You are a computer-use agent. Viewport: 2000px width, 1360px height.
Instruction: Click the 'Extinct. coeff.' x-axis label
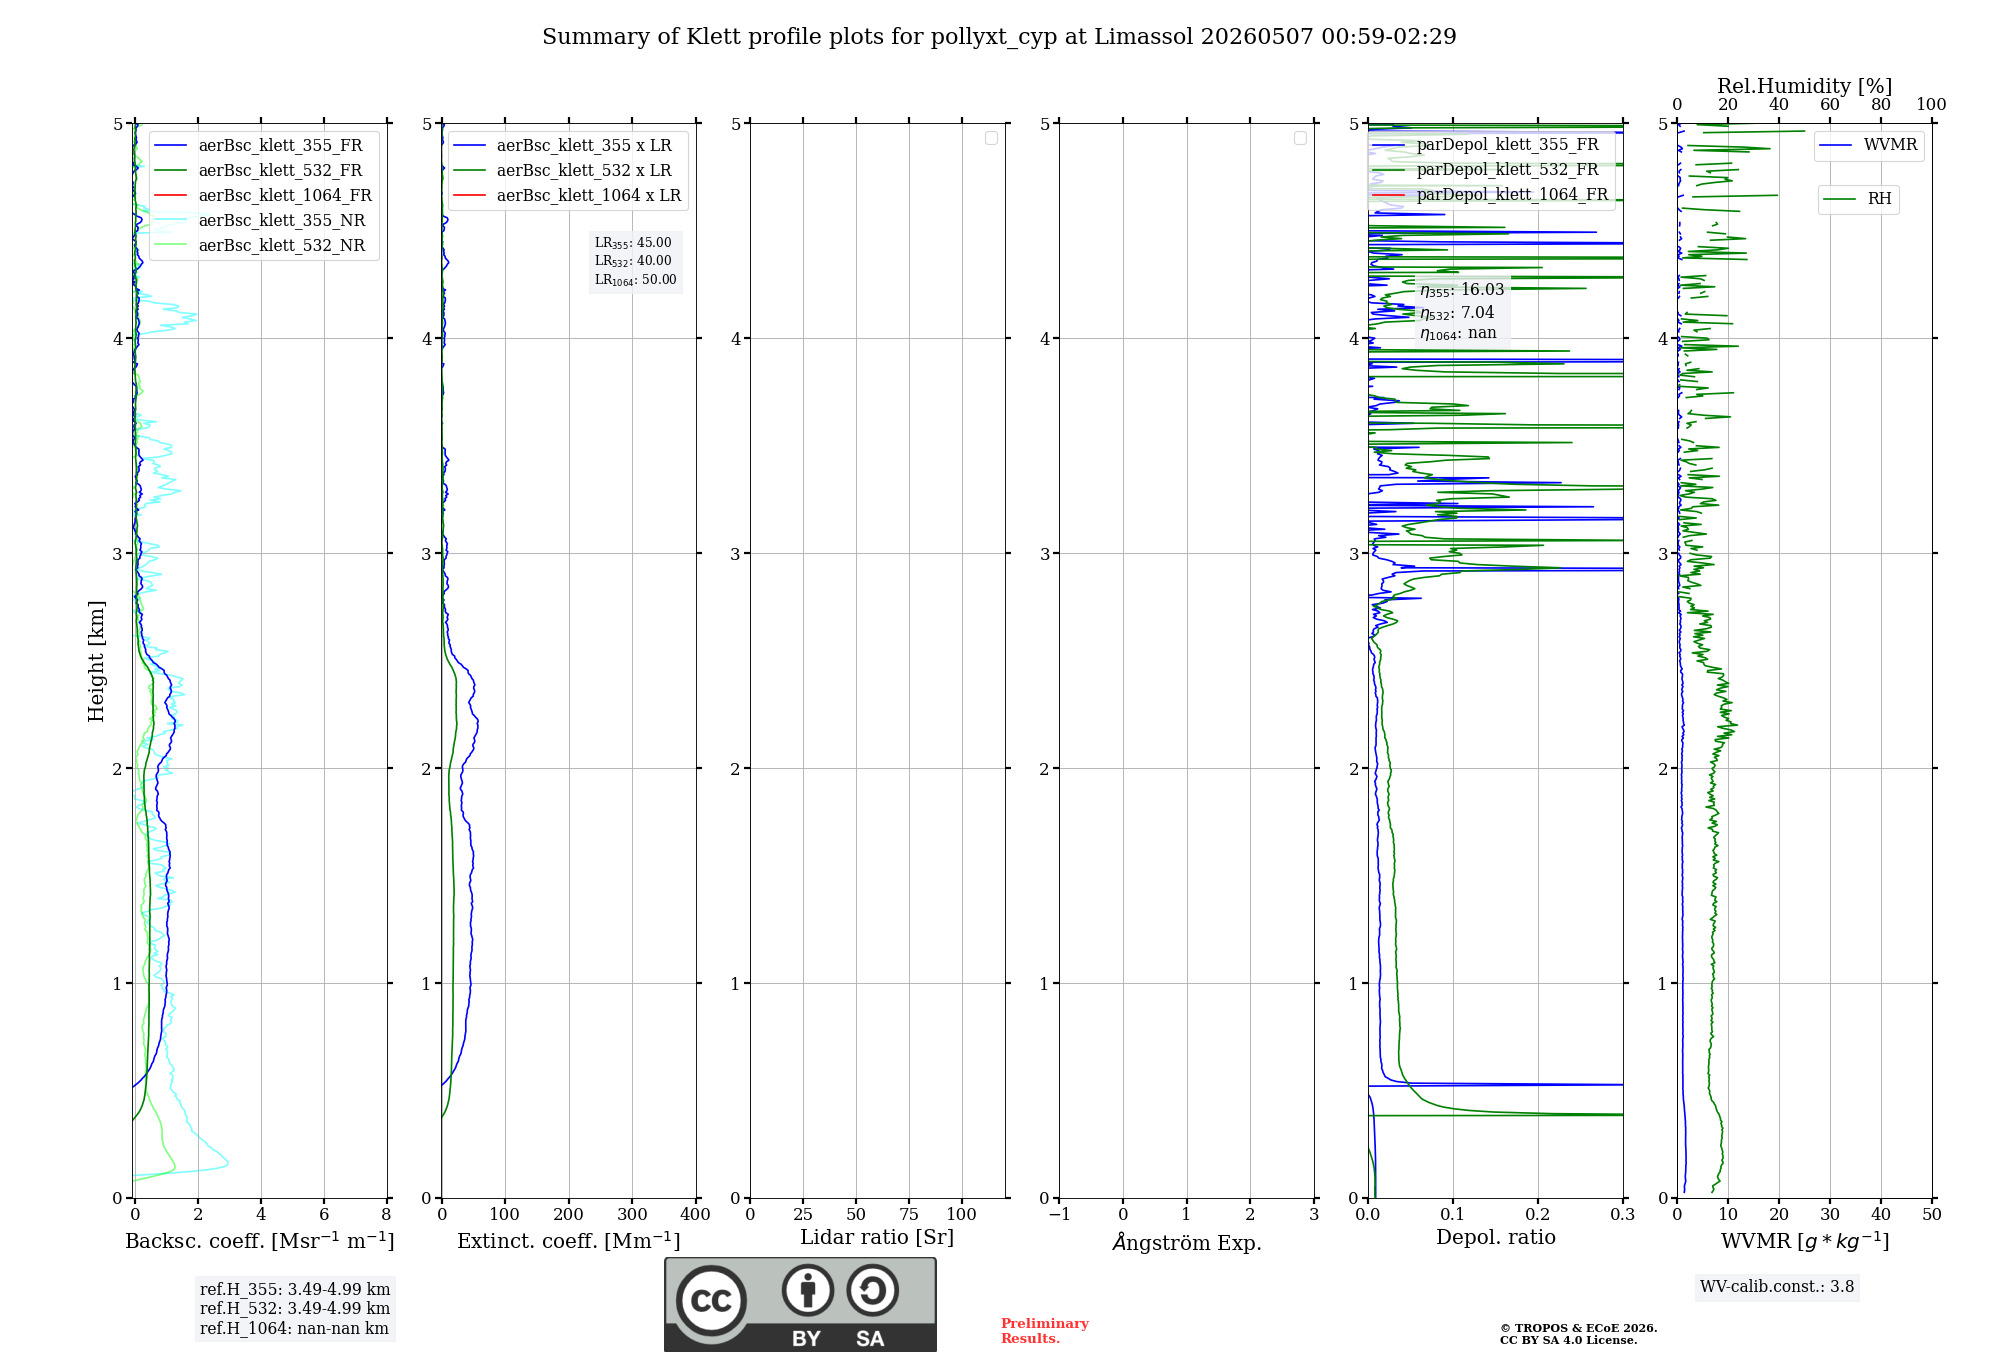click(x=569, y=1241)
